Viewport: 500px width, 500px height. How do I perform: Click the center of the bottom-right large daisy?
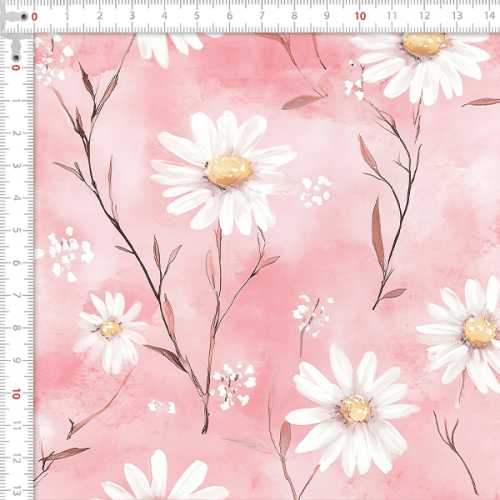[355, 409]
